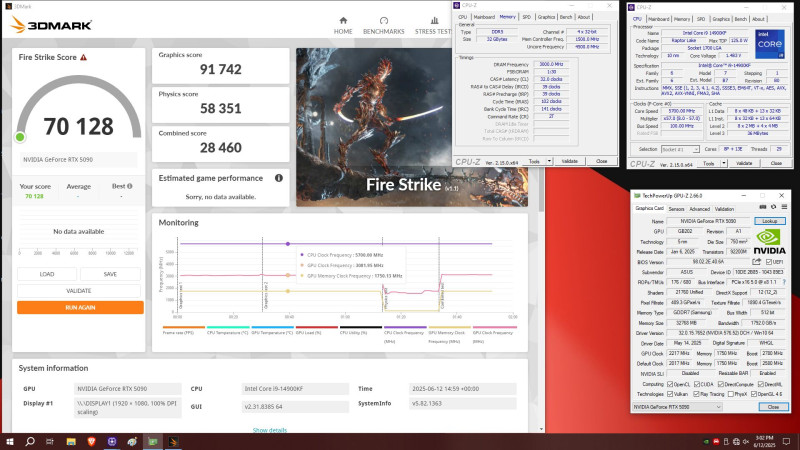Toggle the UEFI checkbox in GPU-Z
The image size is (800, 450).
769,262
